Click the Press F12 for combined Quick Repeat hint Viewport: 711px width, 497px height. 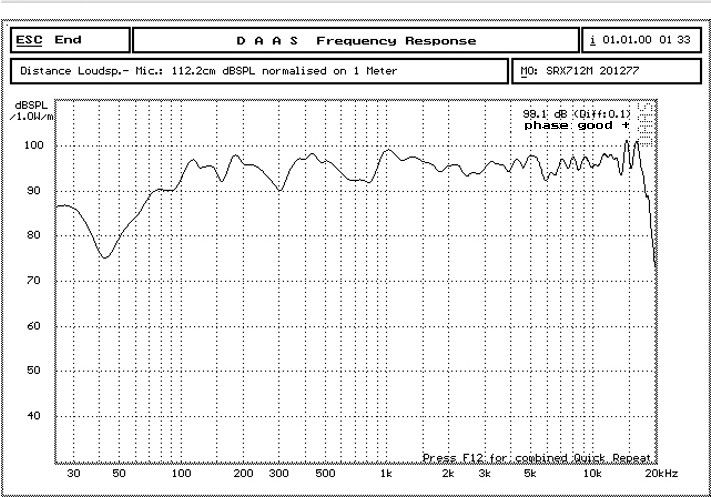(537, 458)
